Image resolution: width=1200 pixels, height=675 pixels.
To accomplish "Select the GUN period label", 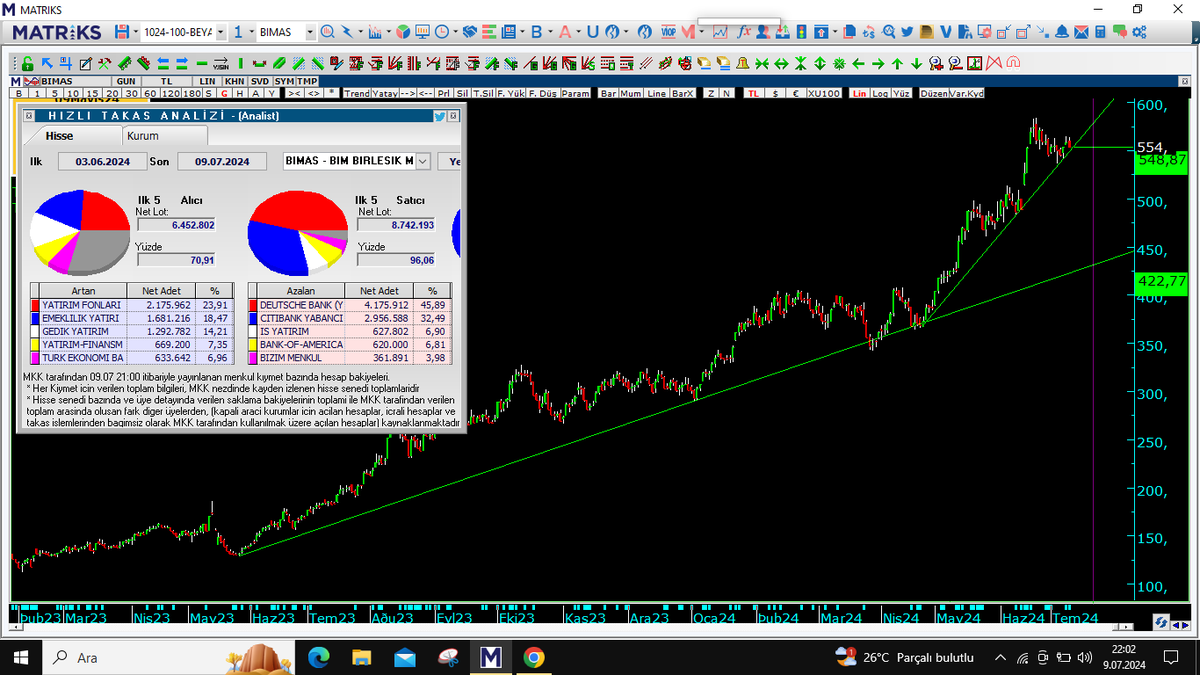I will [x=126, y=81].
